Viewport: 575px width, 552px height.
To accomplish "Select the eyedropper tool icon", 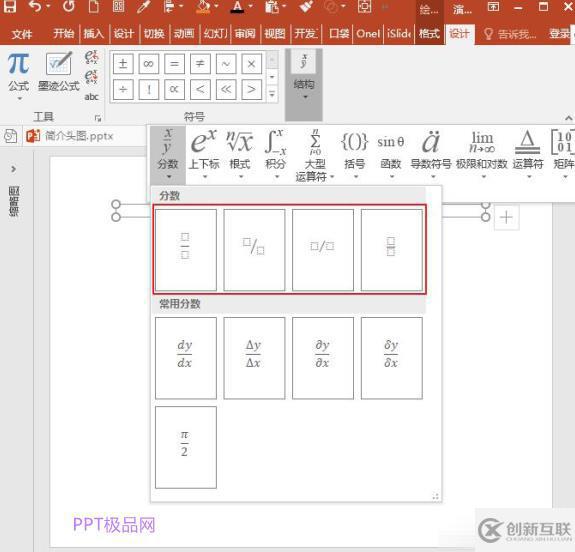I will [143, 6].
